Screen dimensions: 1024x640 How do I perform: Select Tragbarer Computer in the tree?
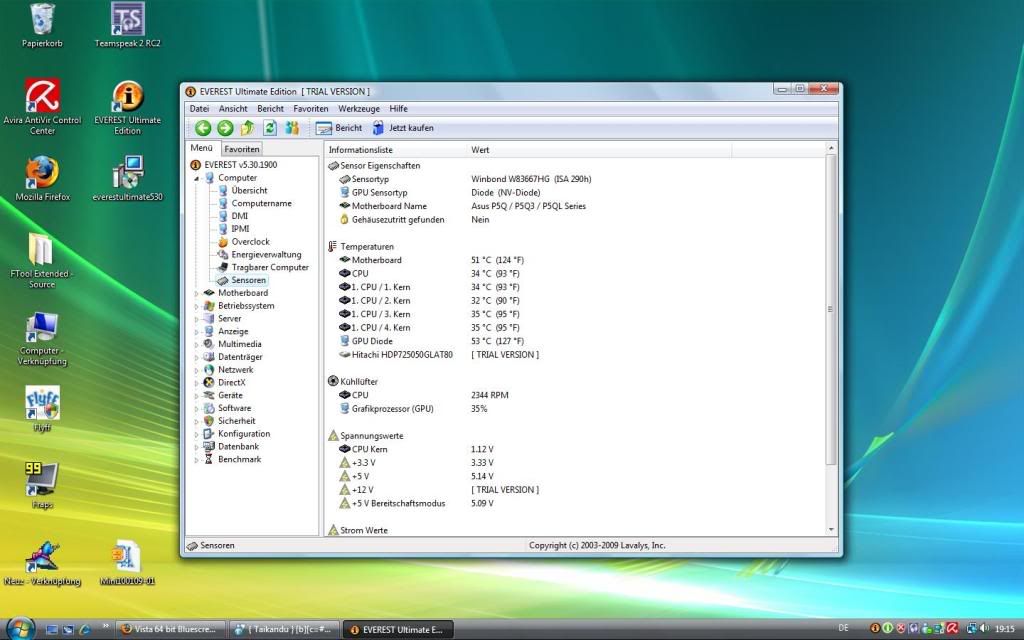coord(270,267)
